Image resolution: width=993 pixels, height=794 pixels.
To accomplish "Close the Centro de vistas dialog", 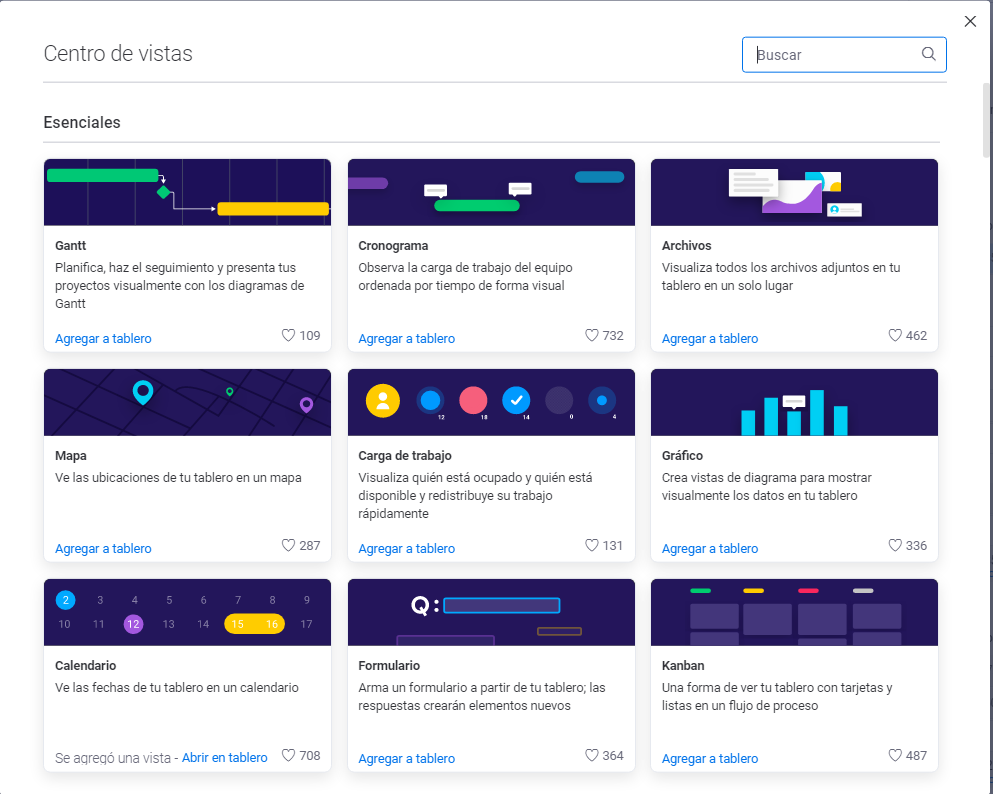I will tap(970, 21).
